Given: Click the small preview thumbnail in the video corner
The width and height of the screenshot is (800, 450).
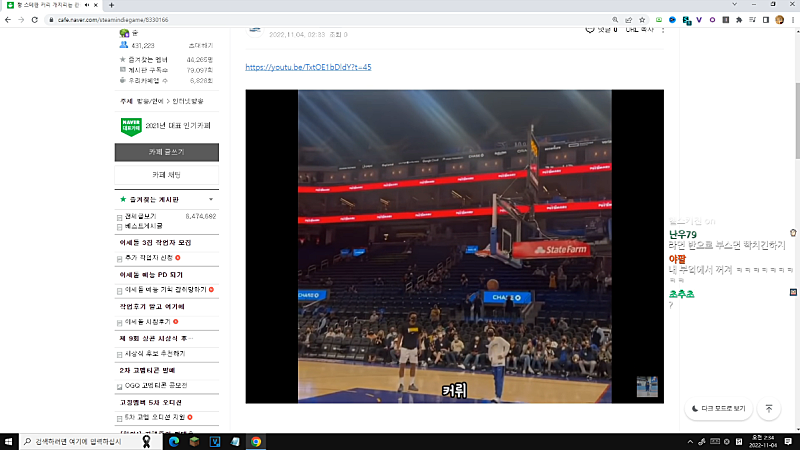Looking at the screenshot, I should [x=647, y=387].
